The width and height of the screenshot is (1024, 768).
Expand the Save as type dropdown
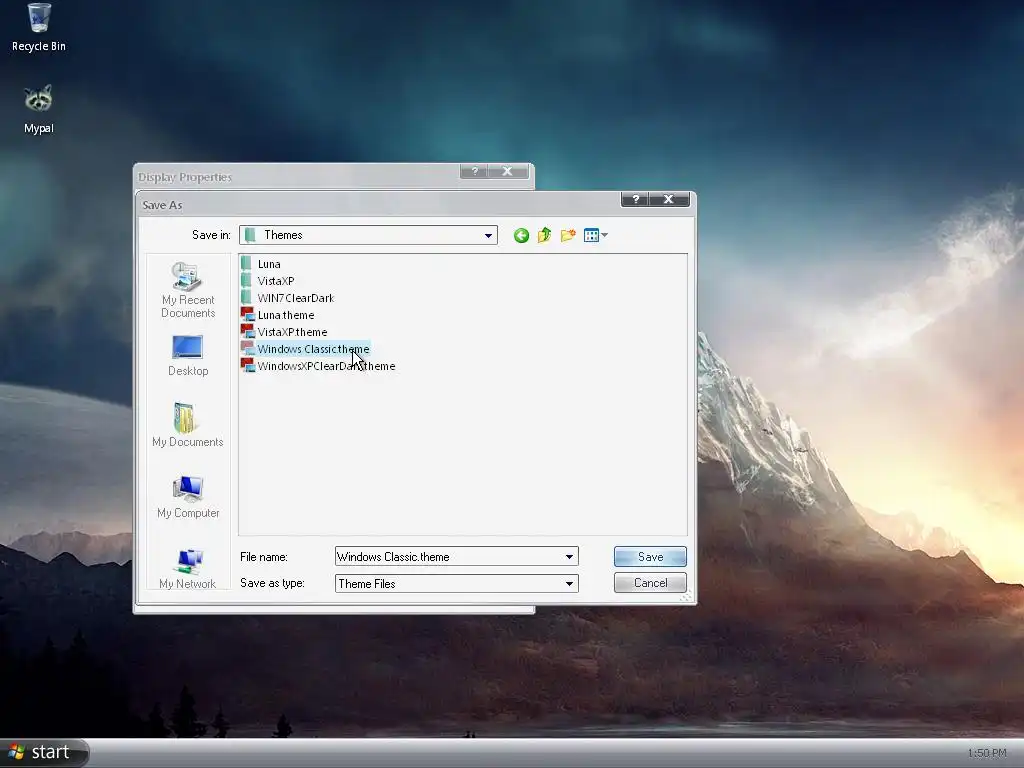[569, 584]
